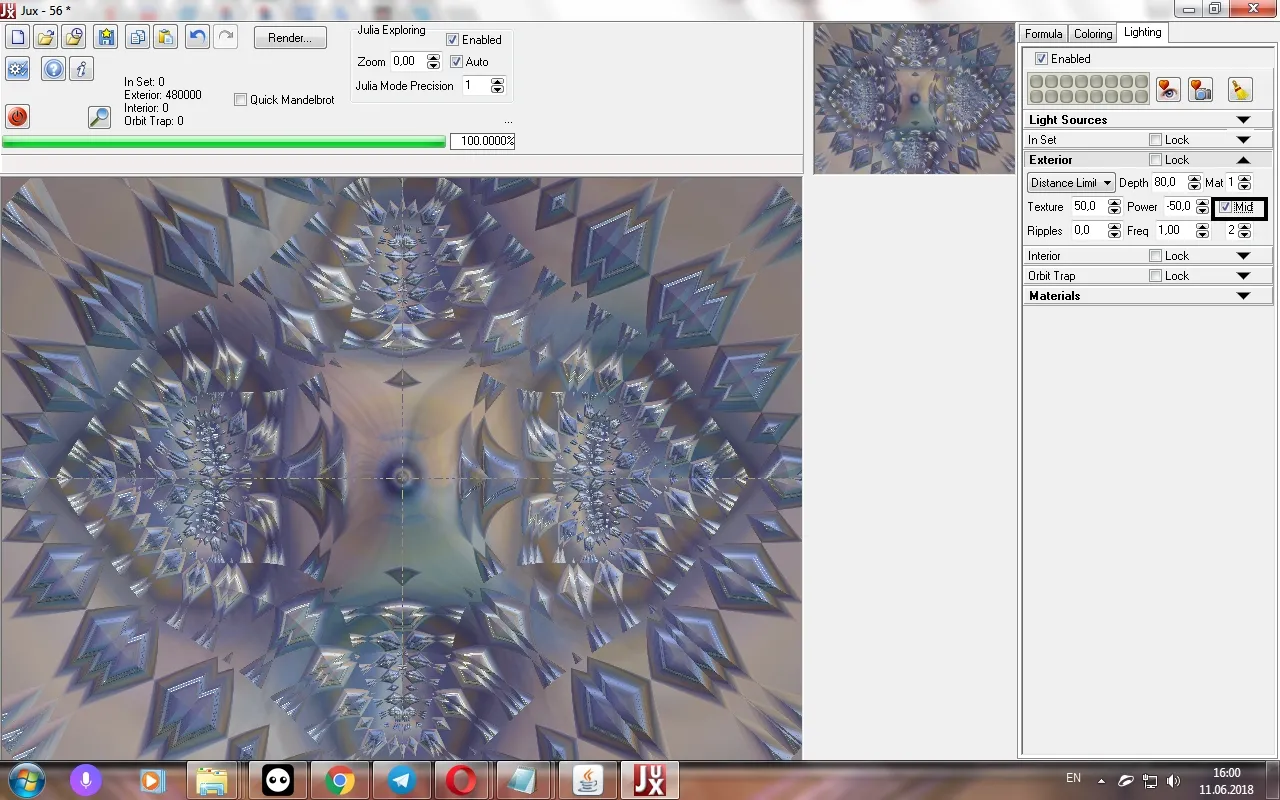Switch to the Formula tab
This screenshot has height=800, width=1280.
(x=1043, y=34)
